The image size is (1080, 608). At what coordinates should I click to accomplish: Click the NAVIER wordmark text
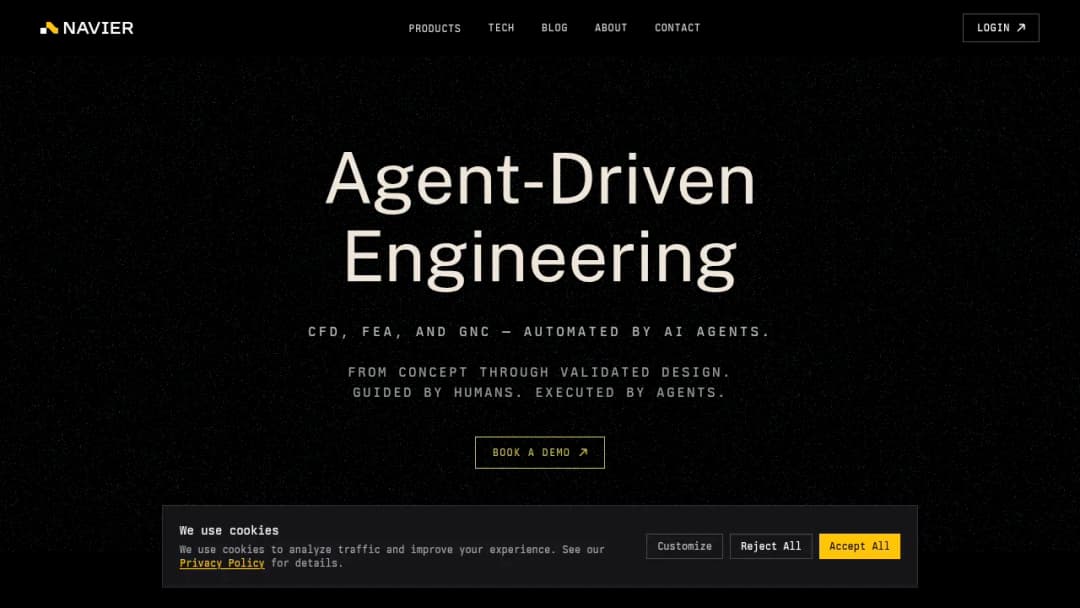pyautogui.click(x=98, y=28)
